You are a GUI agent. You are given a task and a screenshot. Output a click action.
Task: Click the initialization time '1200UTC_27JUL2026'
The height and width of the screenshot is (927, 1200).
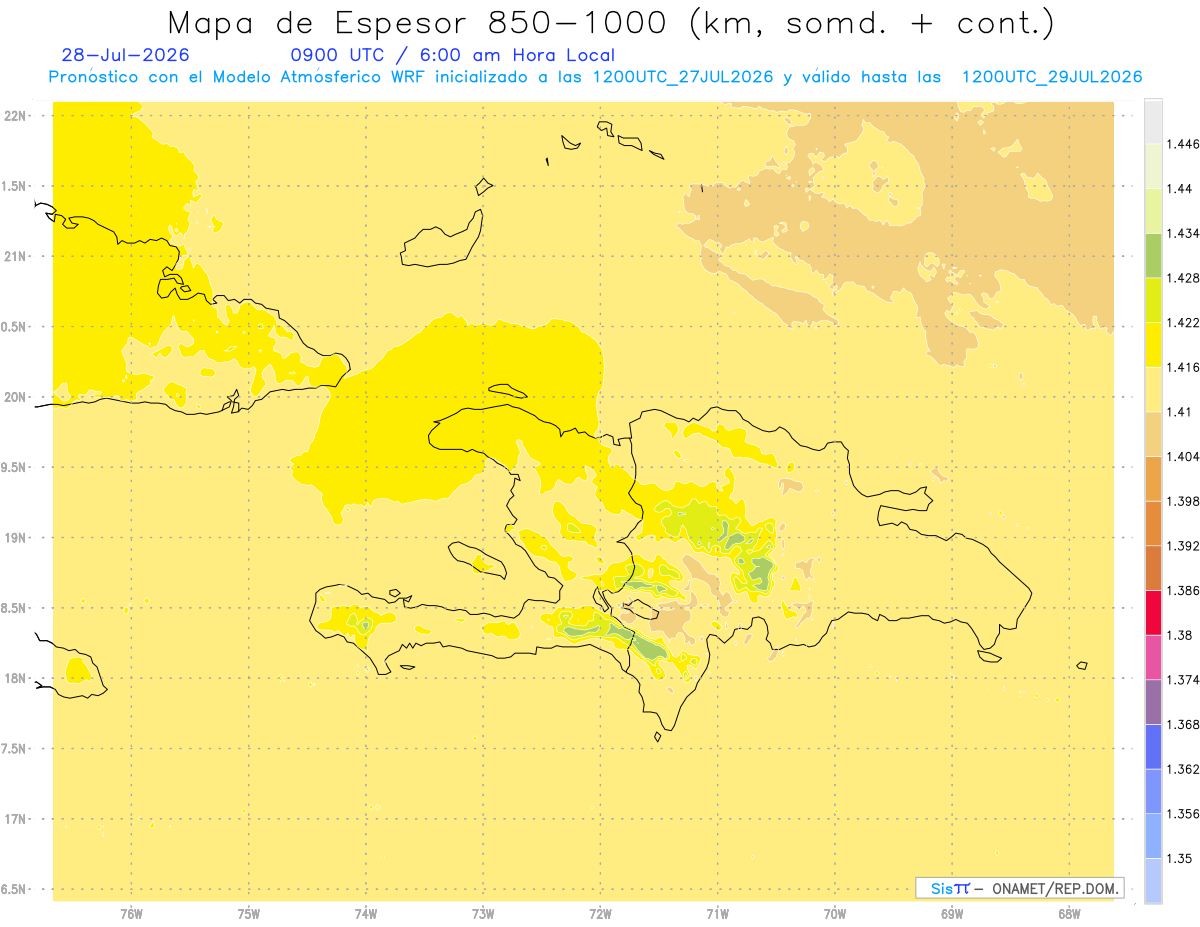(682, 77)
